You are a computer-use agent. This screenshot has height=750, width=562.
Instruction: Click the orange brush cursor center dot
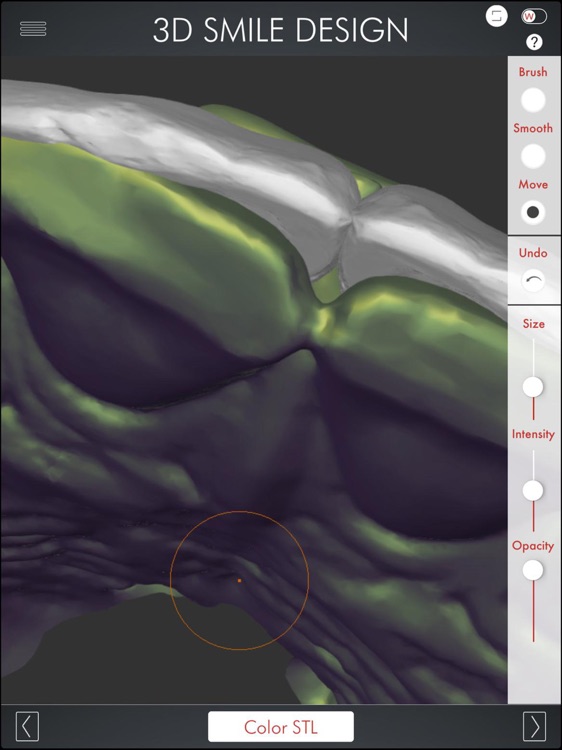click(239, 580)
